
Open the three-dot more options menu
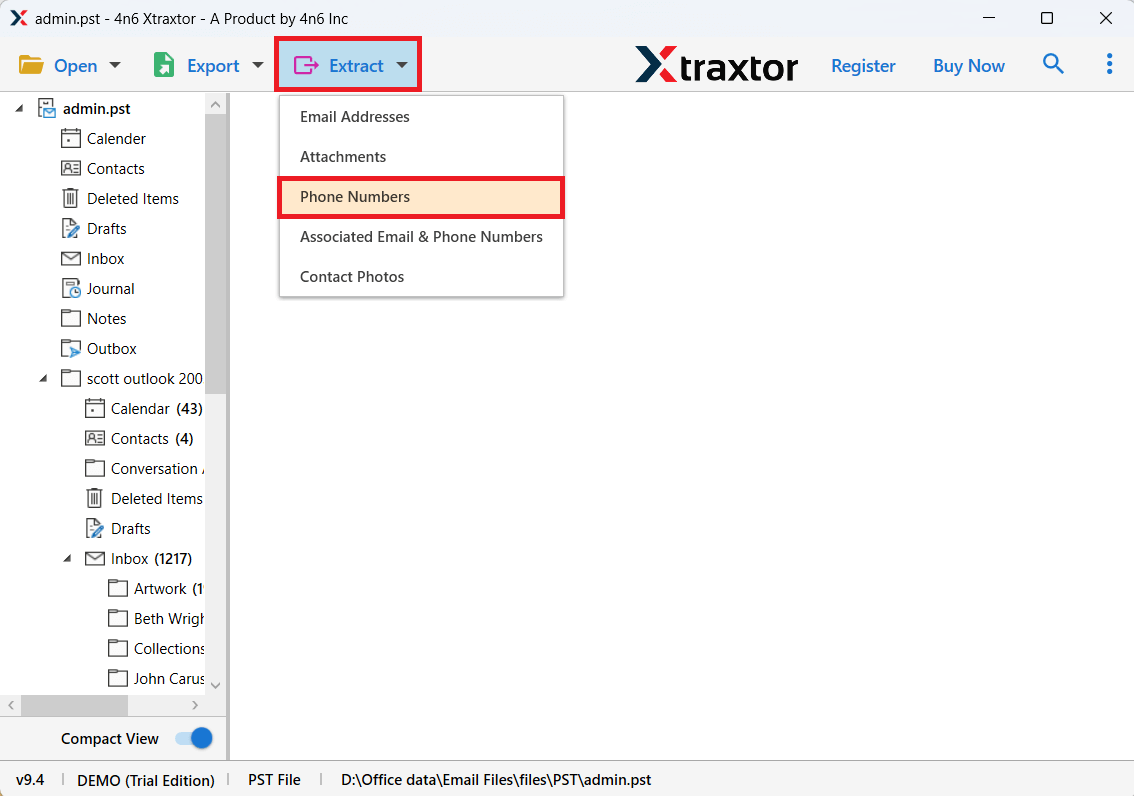[1109, 65]
